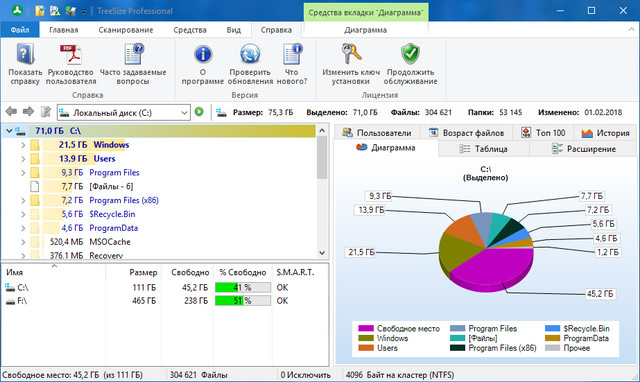
Task: Click second quick access toolbar icon in title bar
Action: click(x=55, y=11)
